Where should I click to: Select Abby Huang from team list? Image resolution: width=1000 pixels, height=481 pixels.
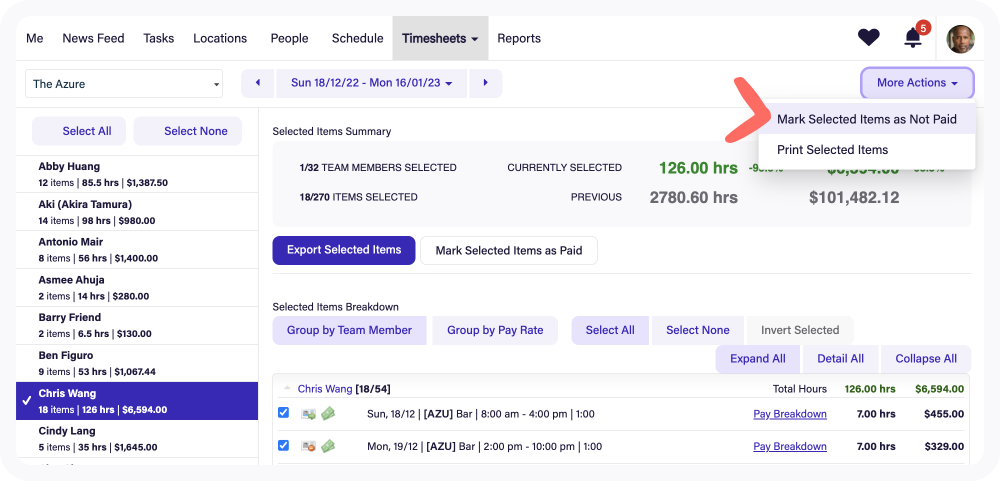coord(137,174)
